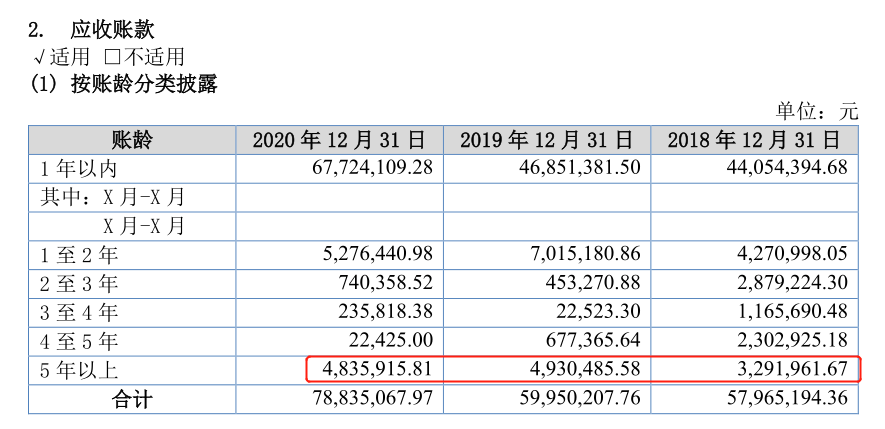
Task: Click the value 4,930,485.58
Action: [585, 369]
